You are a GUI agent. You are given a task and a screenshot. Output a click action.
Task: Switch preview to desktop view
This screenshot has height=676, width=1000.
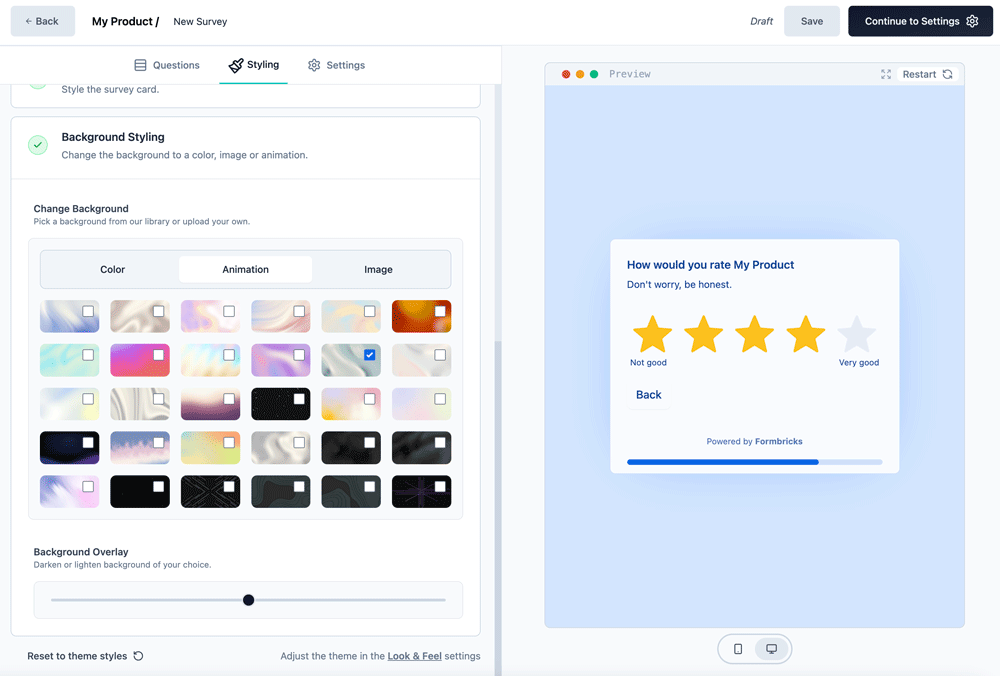click(770, 649)
